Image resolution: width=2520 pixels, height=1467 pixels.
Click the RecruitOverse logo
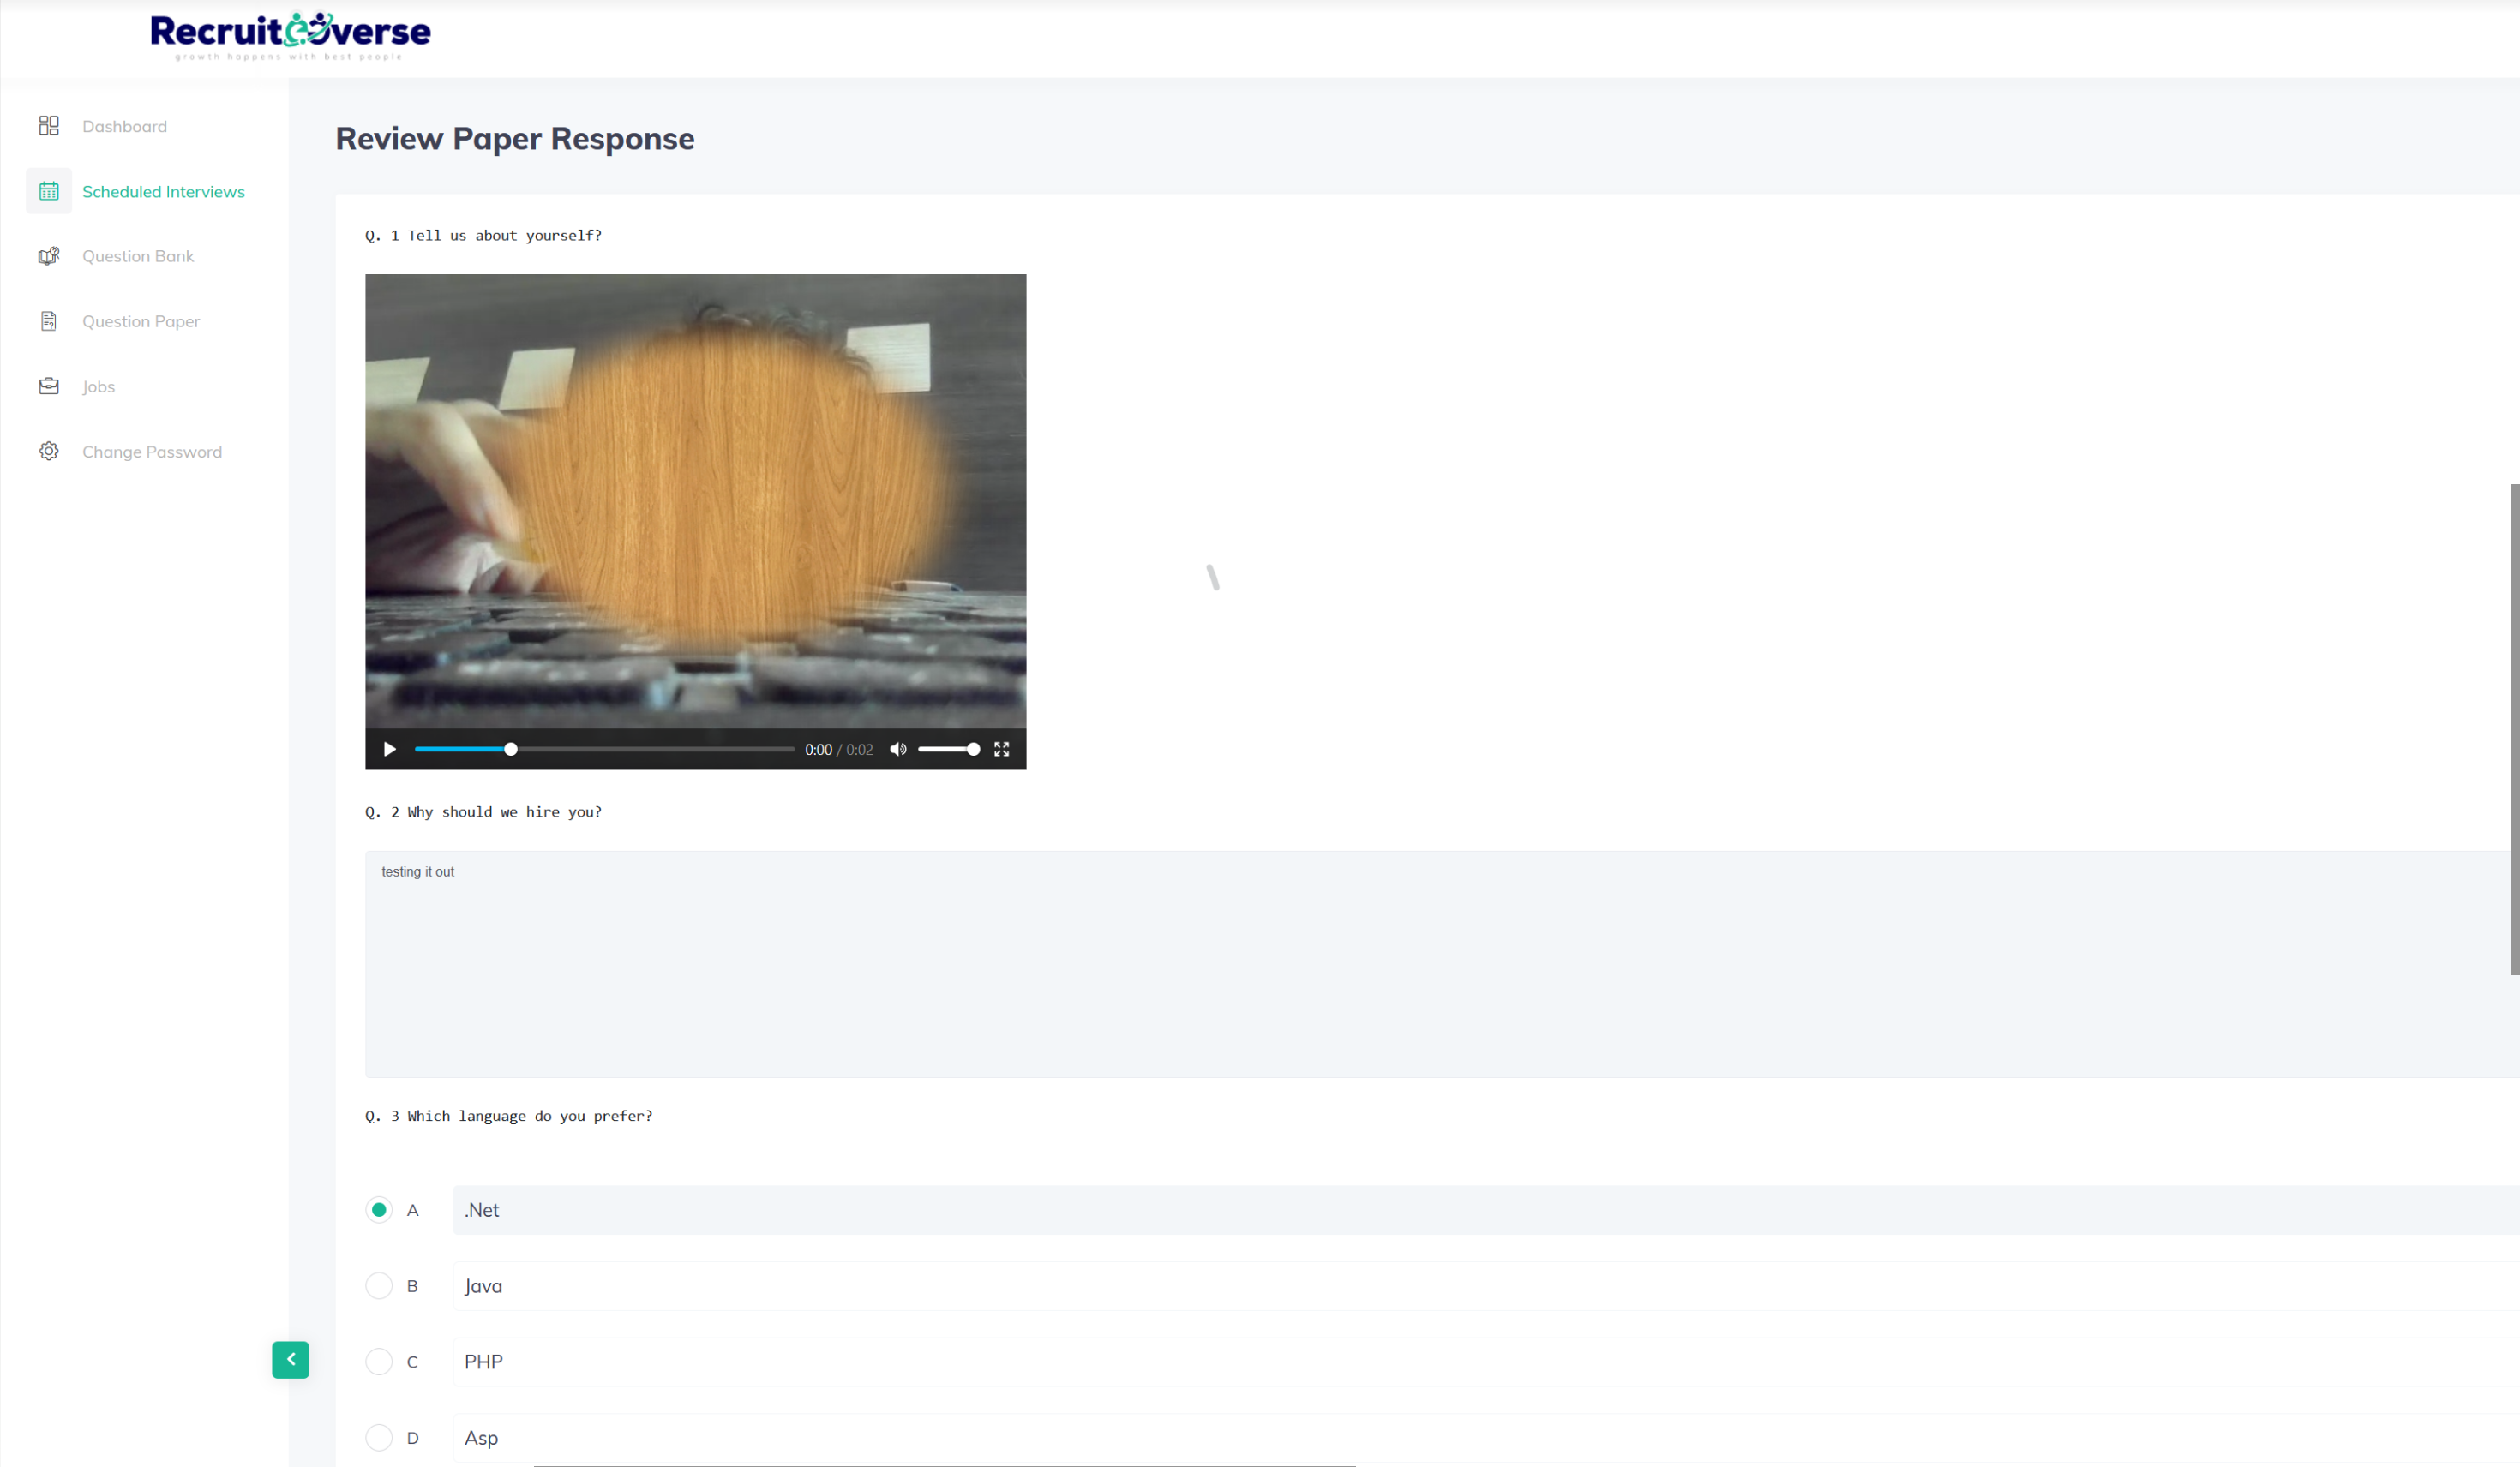point(290,35)
